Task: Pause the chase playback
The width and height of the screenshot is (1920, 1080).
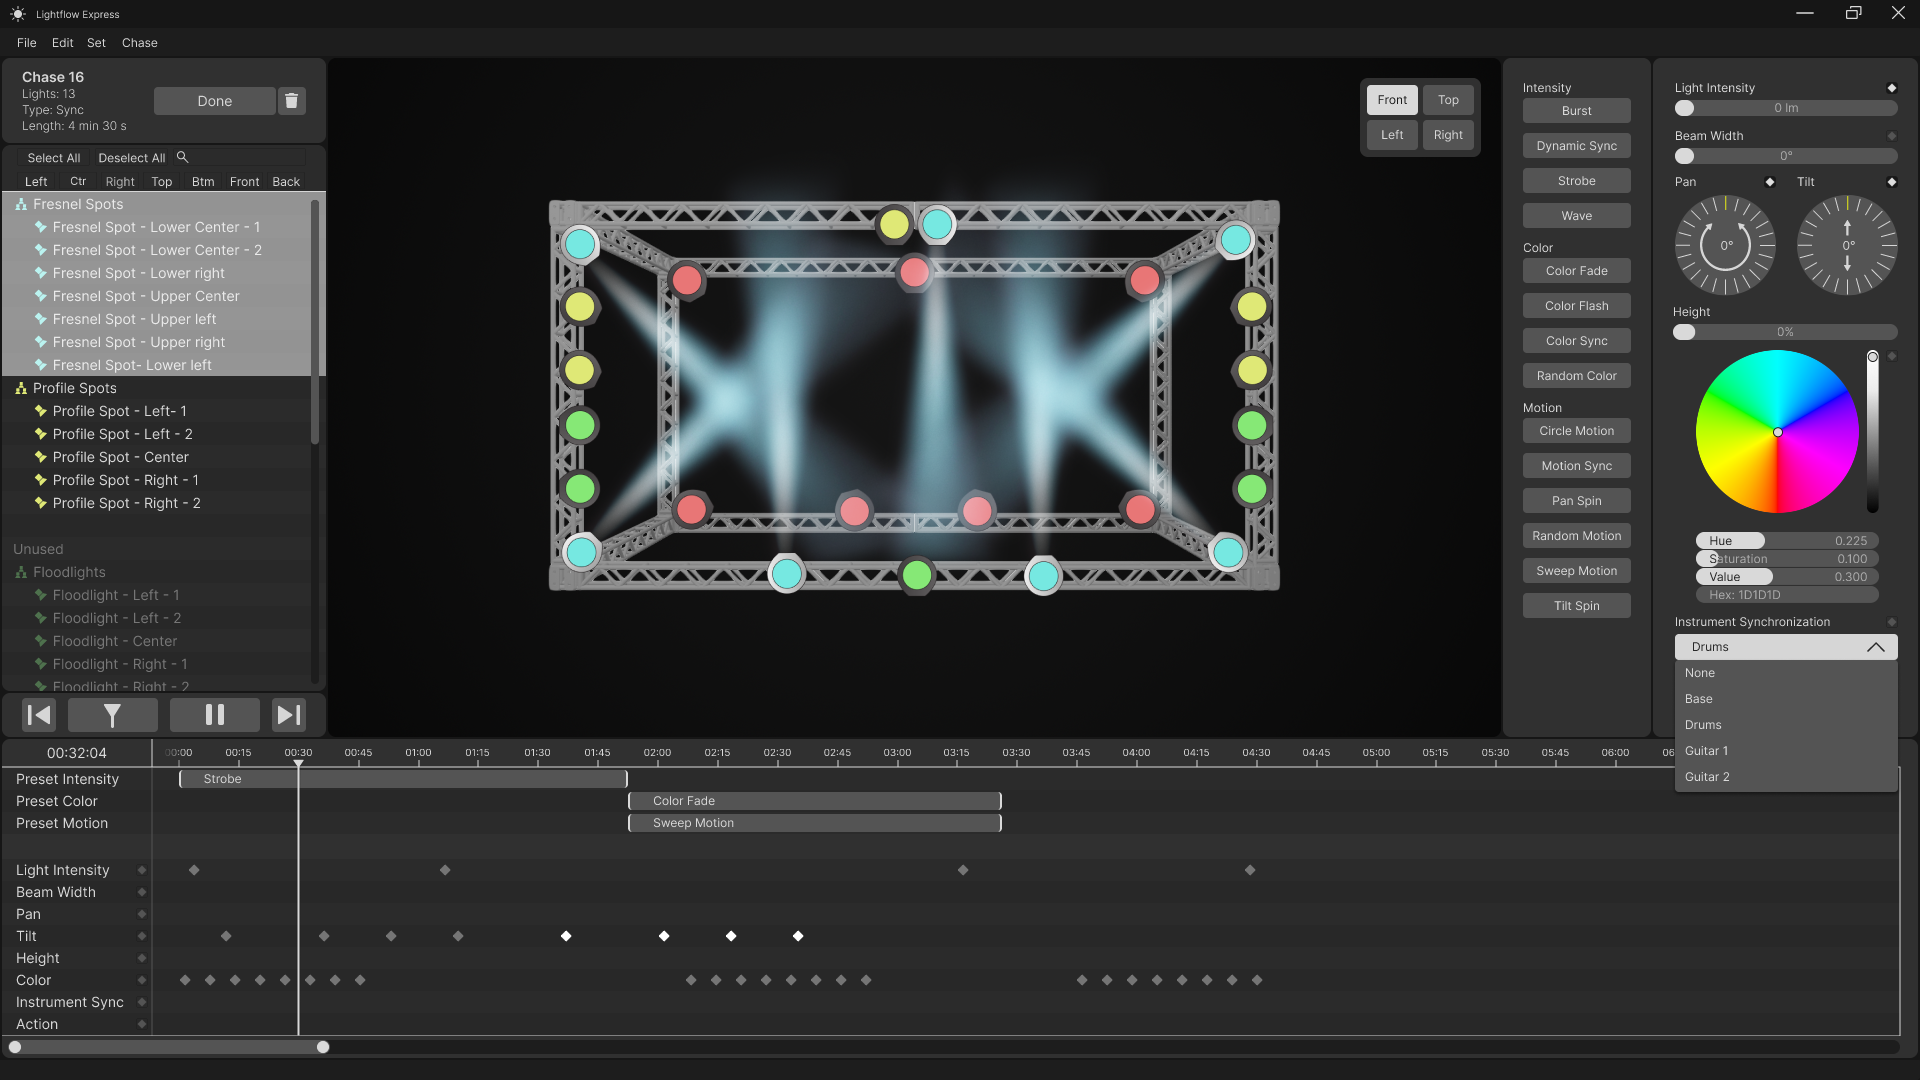Action: (214, 715)
